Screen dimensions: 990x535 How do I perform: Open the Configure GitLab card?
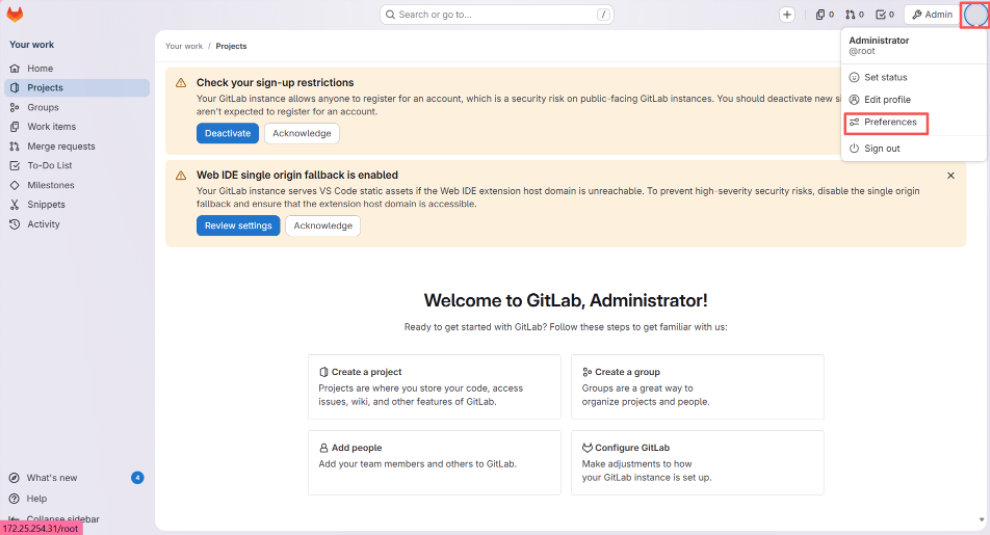(x=697, y=462)
